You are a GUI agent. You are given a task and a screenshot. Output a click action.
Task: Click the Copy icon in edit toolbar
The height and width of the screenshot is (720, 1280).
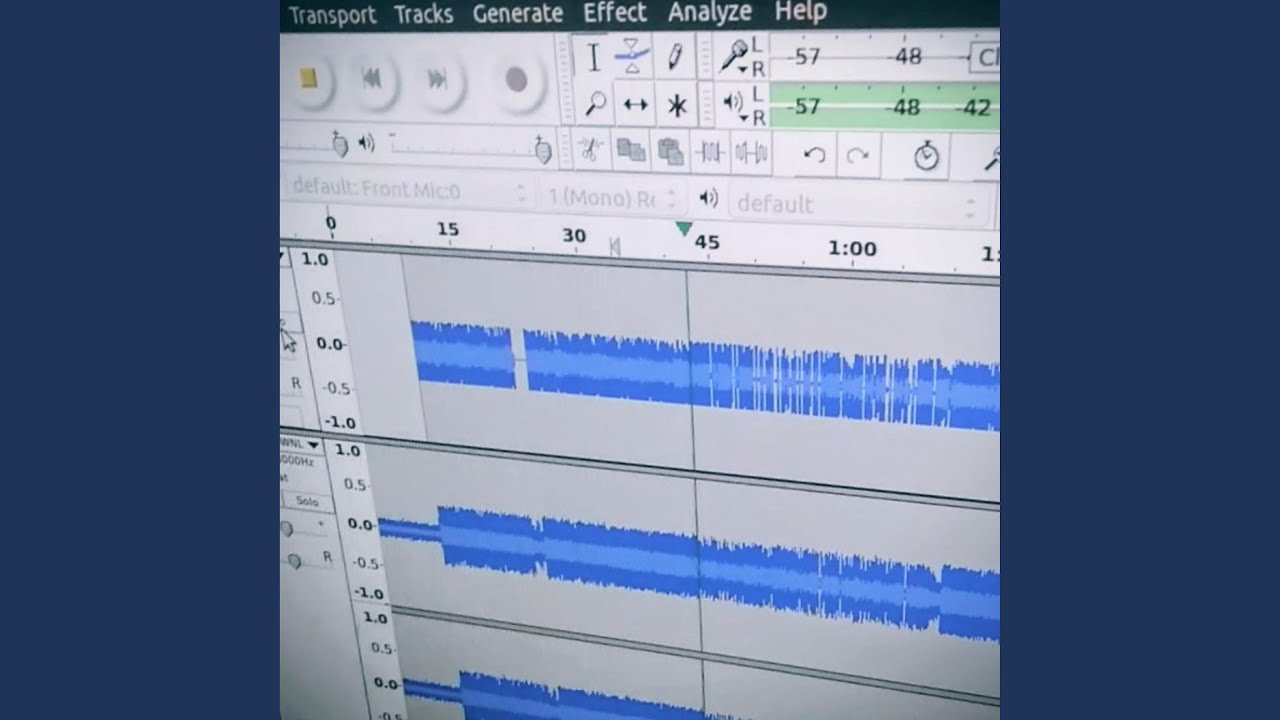tap(631, 151)
